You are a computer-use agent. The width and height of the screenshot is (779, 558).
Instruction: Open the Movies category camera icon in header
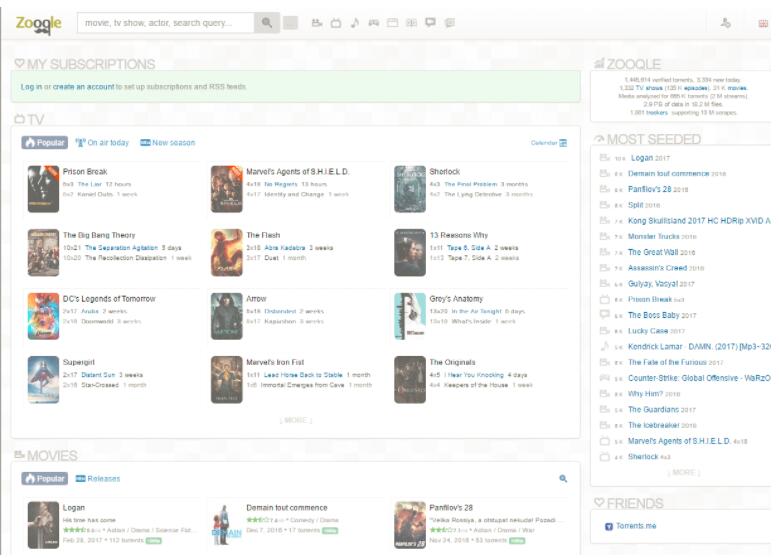[x=317, y=23]
